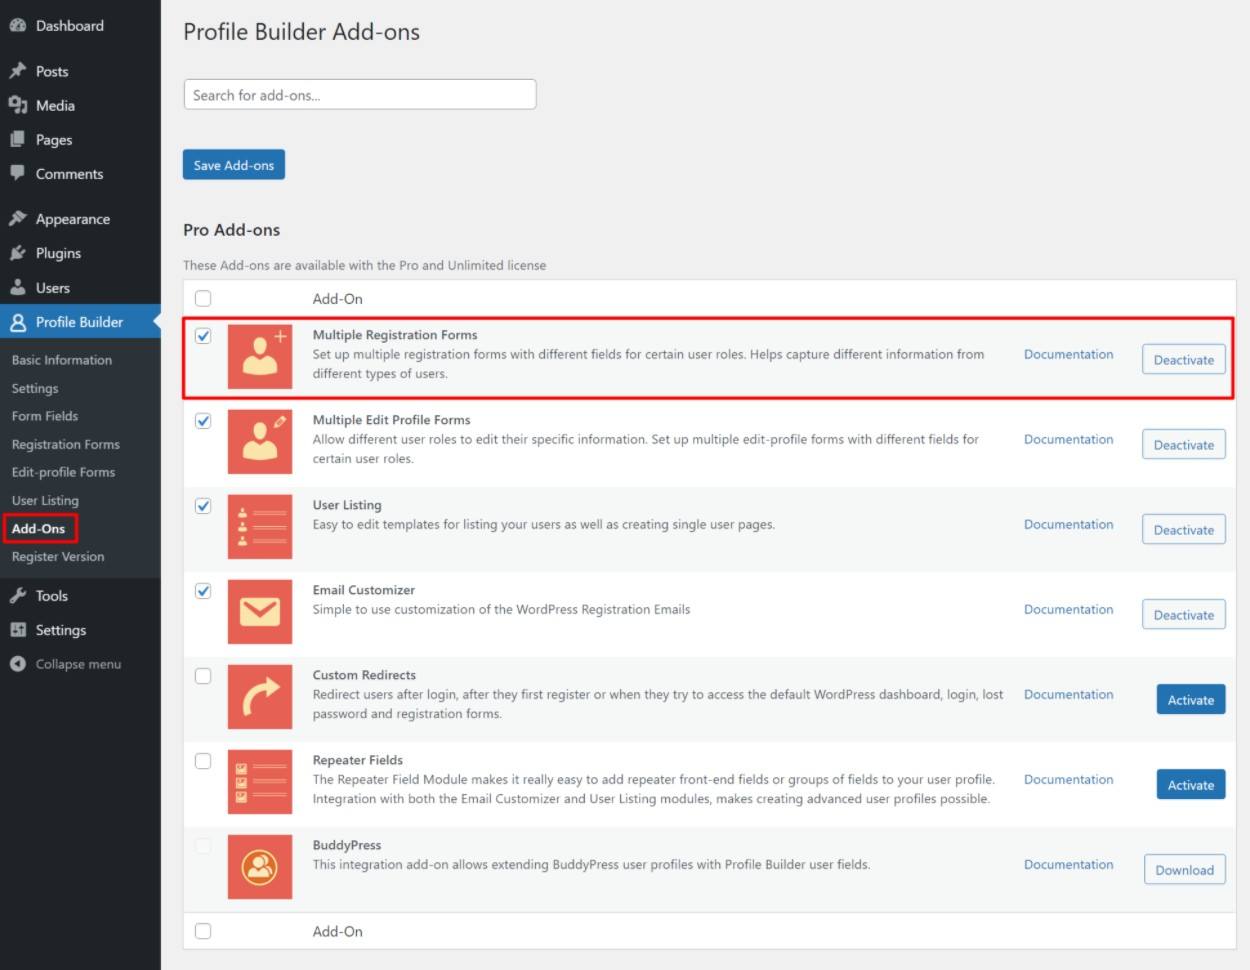The height and width of the screenshot is (970, 1250).
Task: Toggle the select-all Add-On checkbox
Action: pos(203,298)
